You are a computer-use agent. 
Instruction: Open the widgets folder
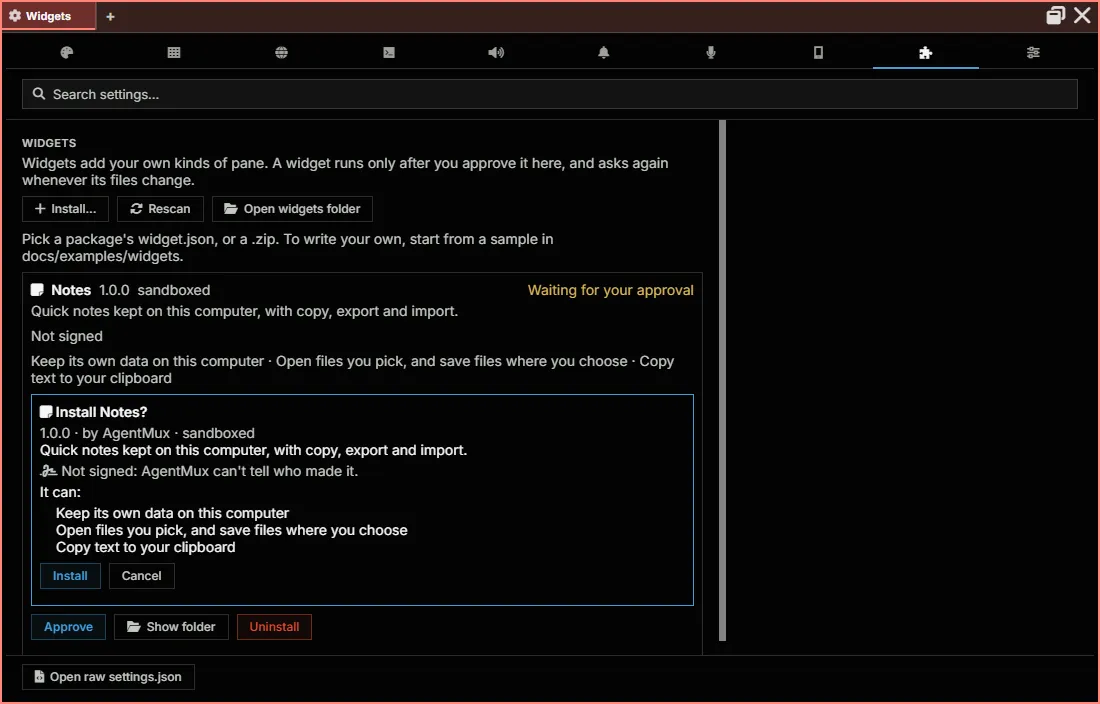click(x=292, y=209)
